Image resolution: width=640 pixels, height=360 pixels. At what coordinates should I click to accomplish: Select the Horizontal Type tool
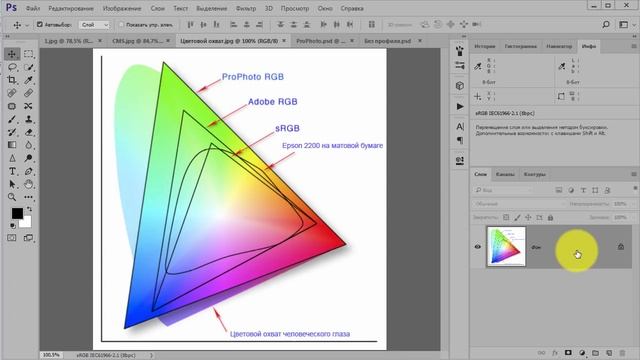coord(12,171)
